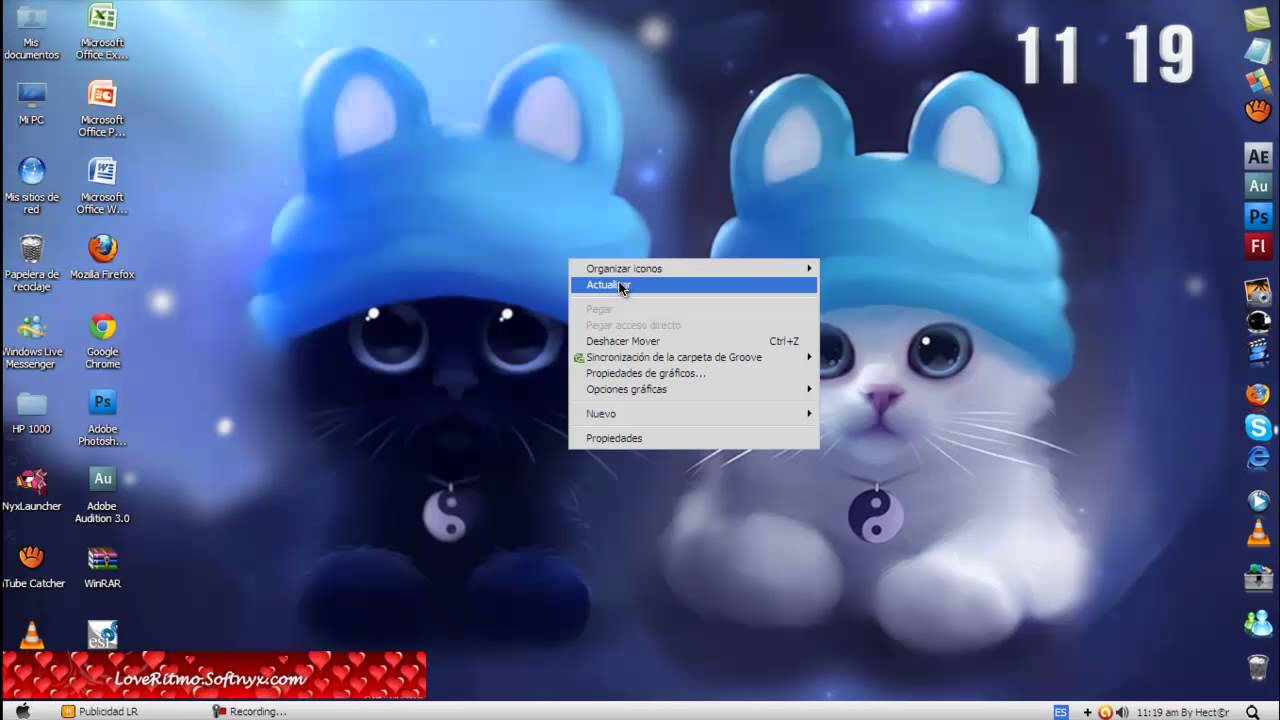Launch Windows Live Messenger desktop shortcut
The image size is (1280, 720).
(x=32, y=341)
